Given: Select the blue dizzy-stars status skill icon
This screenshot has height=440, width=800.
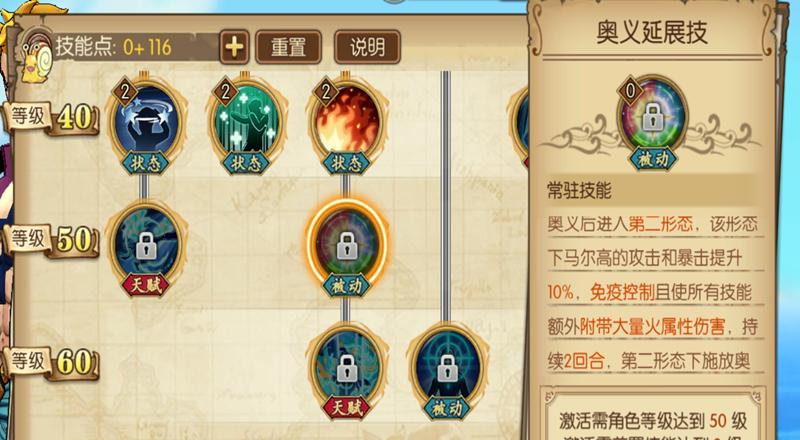Looking at the screenshot, I should click(x=146, y=123).
